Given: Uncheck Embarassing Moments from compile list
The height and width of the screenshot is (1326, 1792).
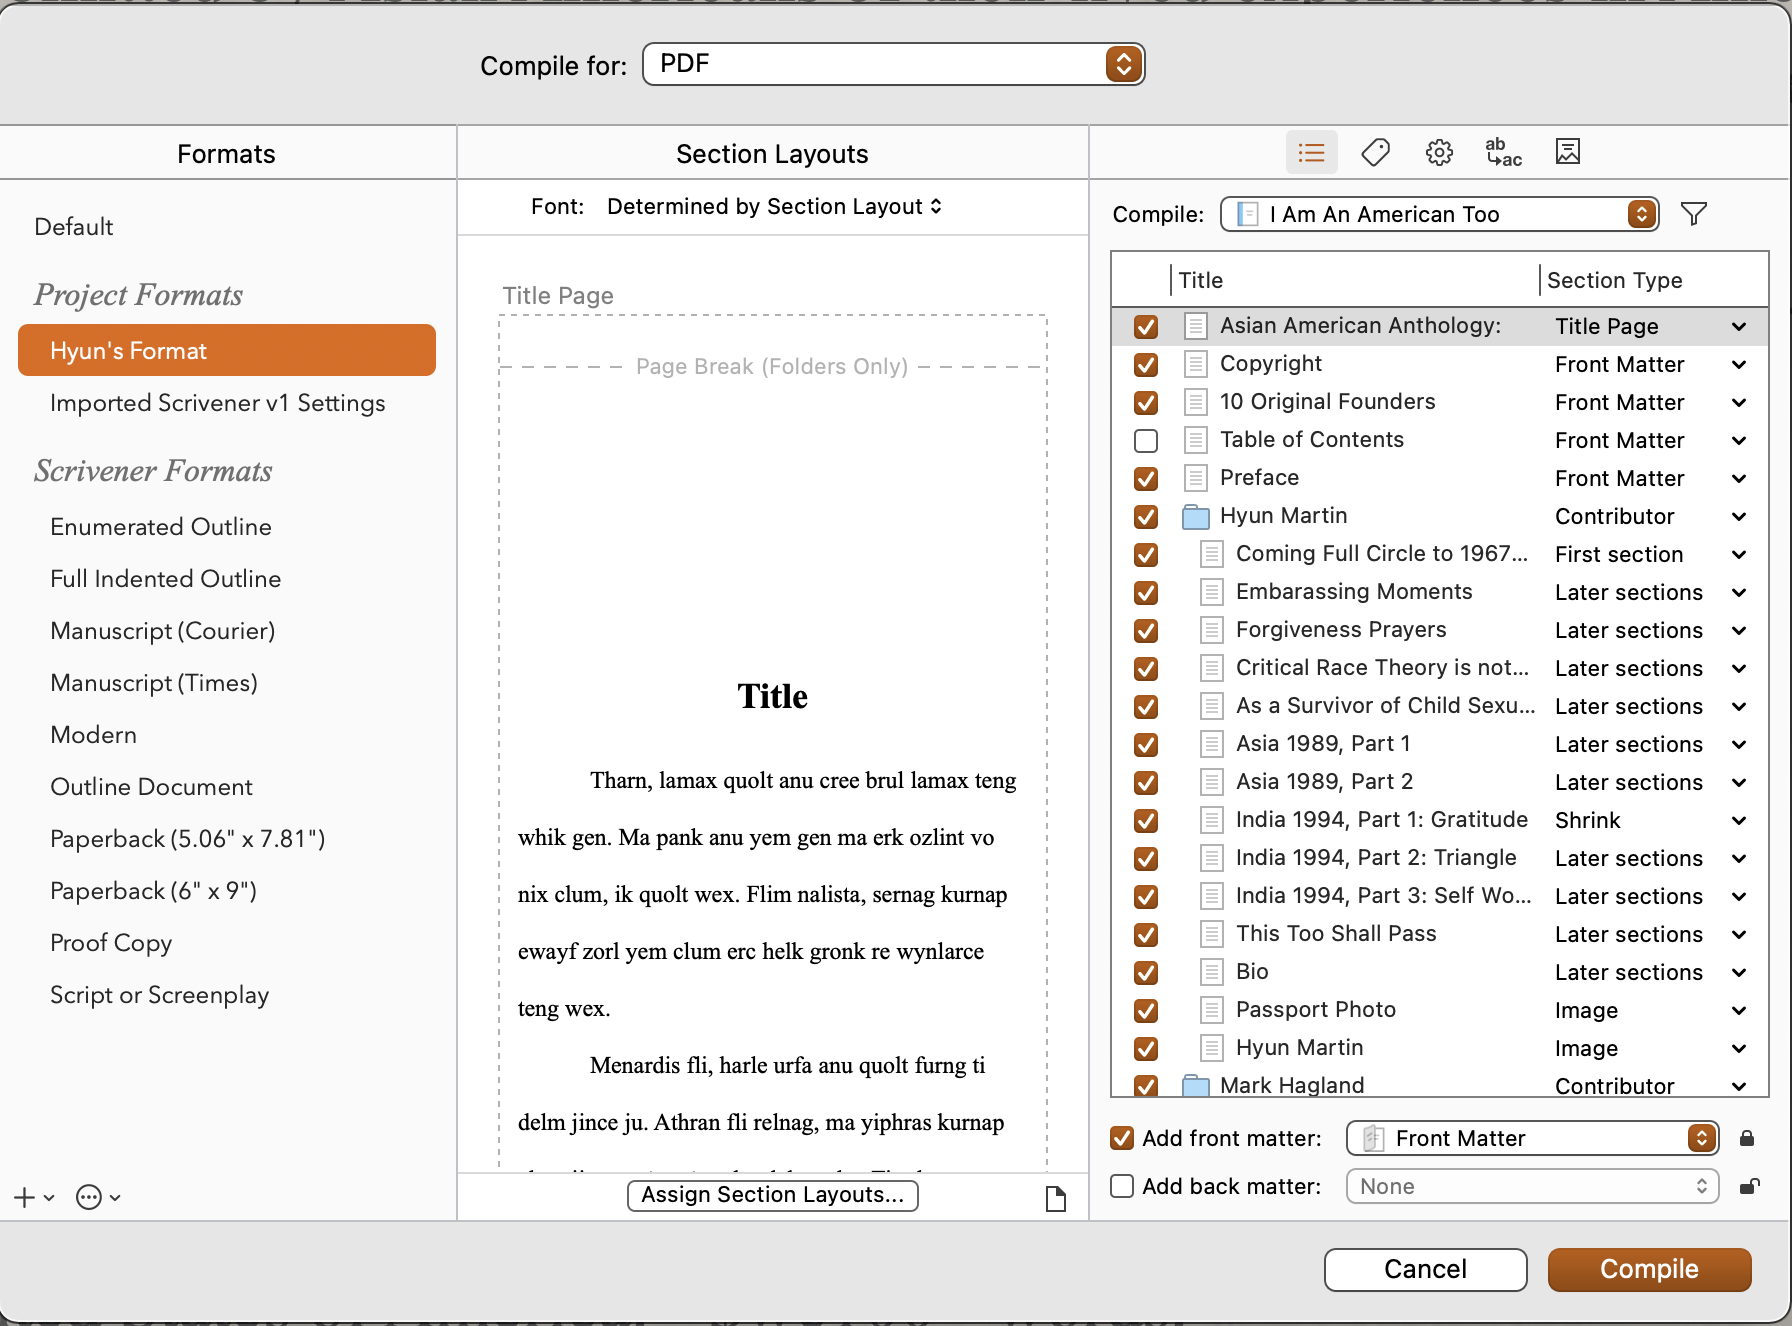Looking at the screenshot, I should click(1145, 592).
